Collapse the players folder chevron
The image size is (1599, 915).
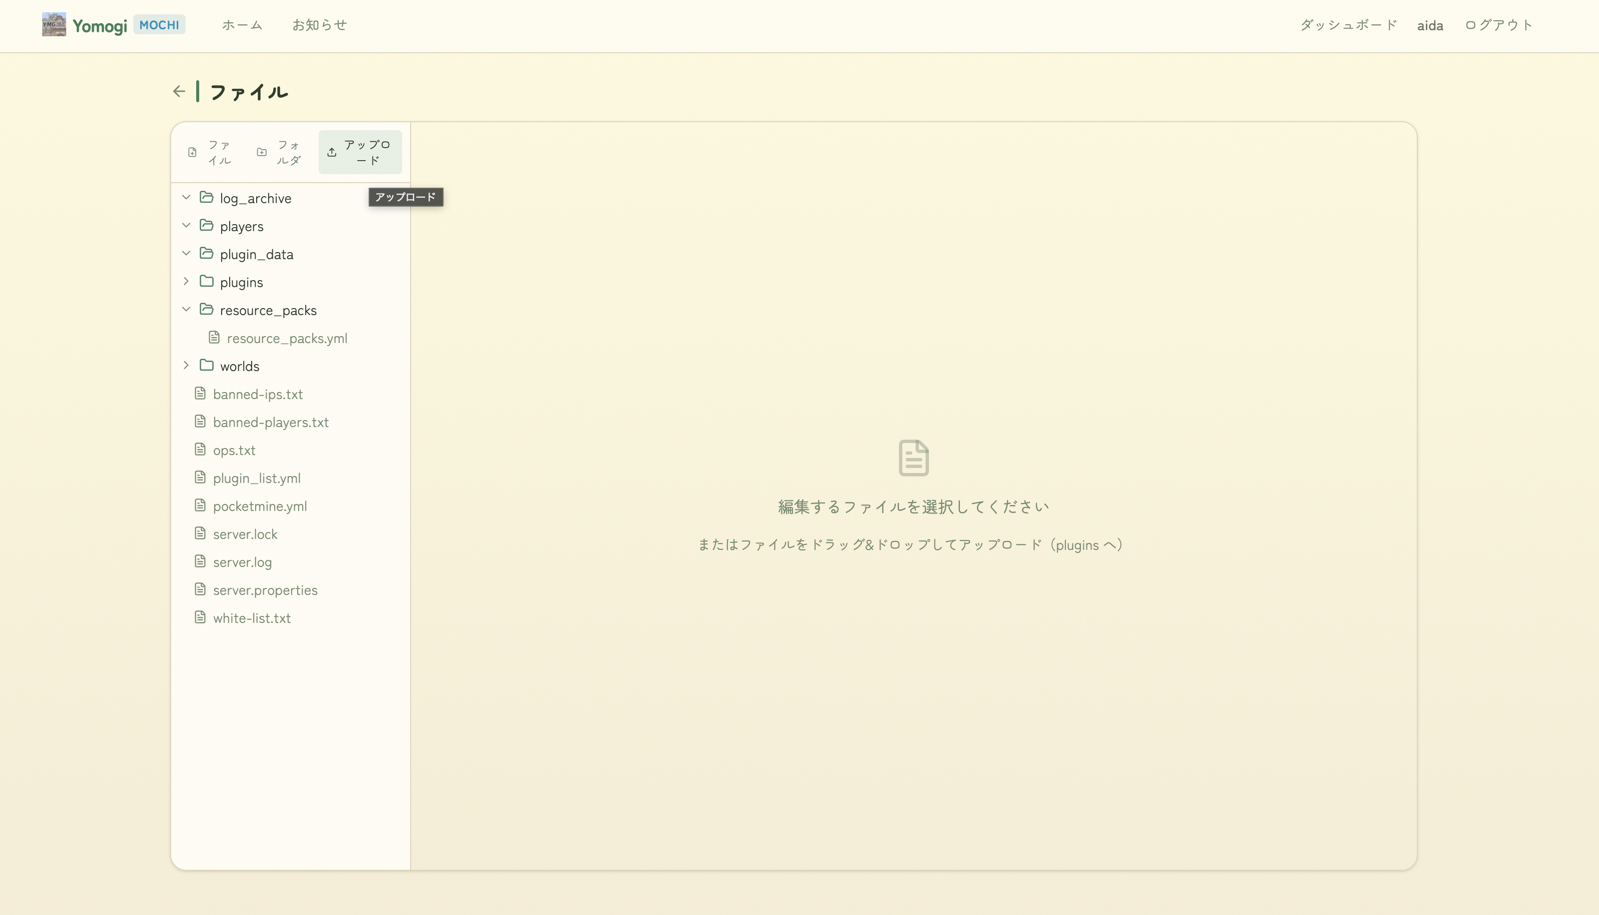tap(186, 226)
